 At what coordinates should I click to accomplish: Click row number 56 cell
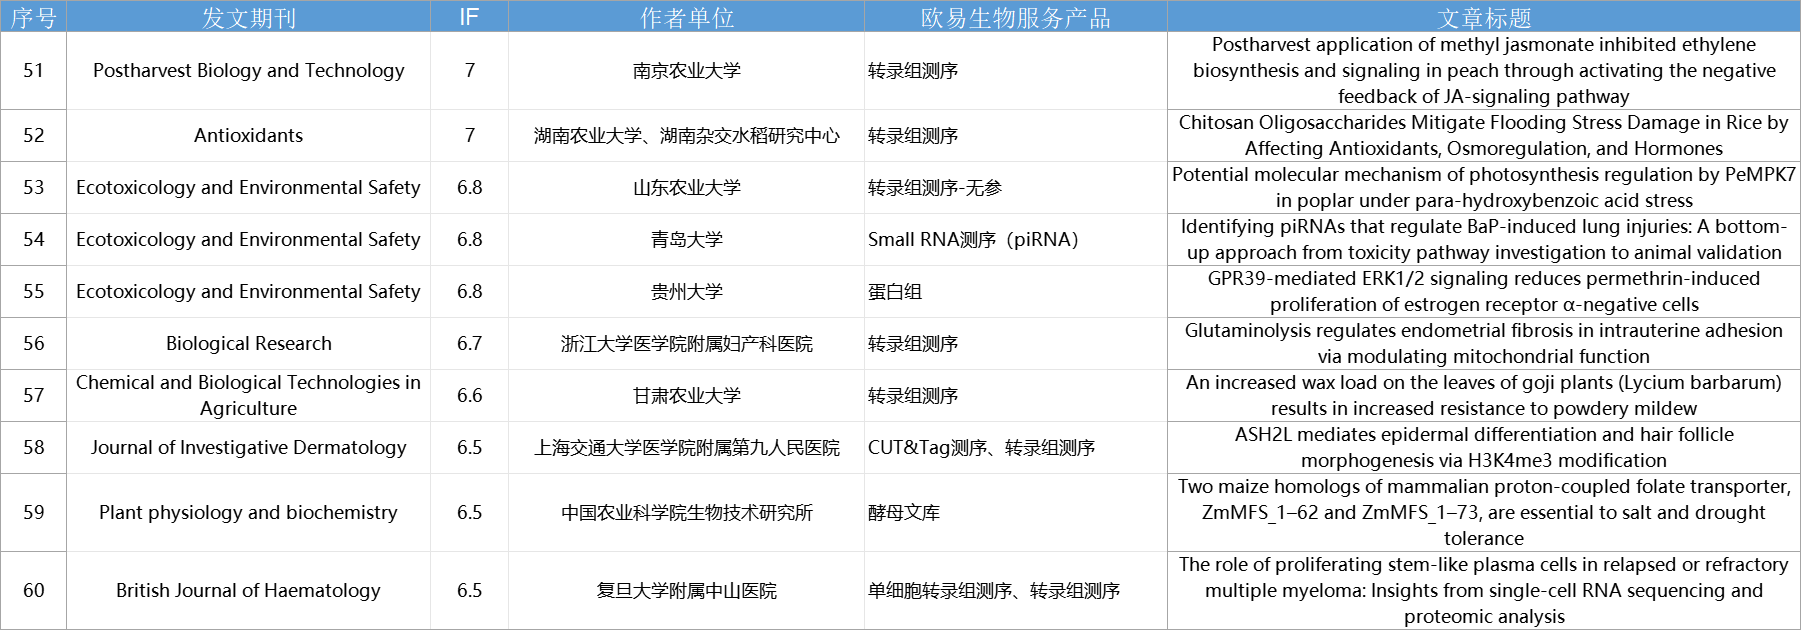coord(33,344)
